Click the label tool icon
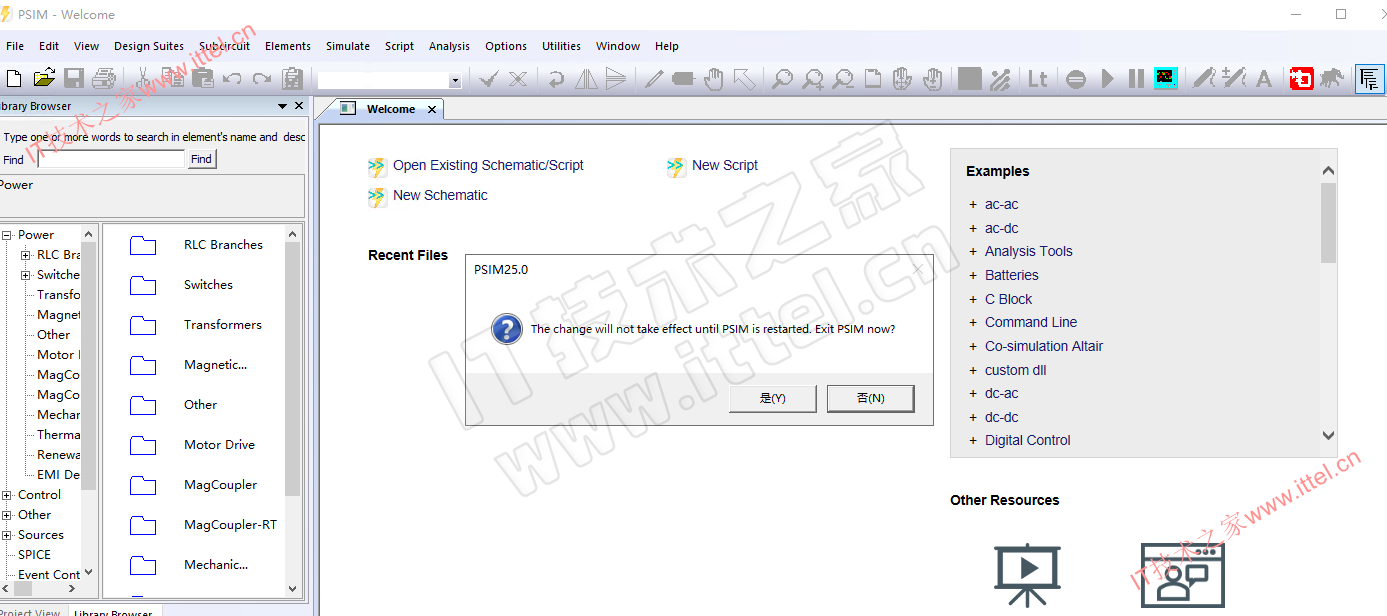This screenshot has width=1387, height=616. point(683,78)
